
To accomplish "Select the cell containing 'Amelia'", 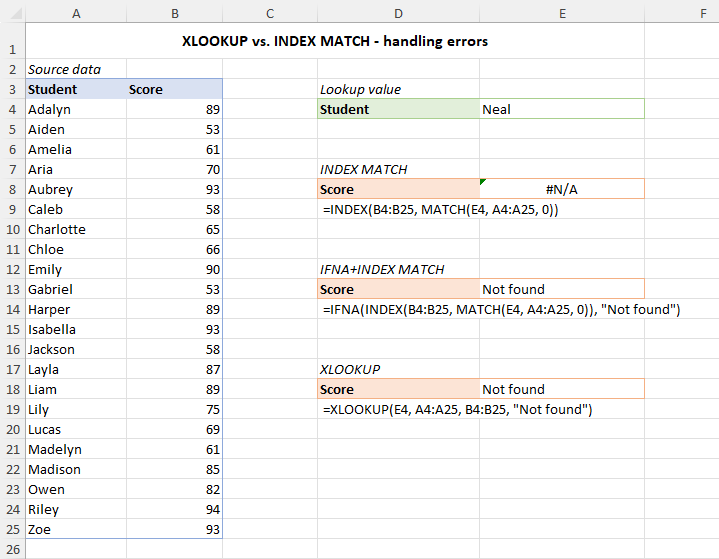I will click(x=76, y=149).
